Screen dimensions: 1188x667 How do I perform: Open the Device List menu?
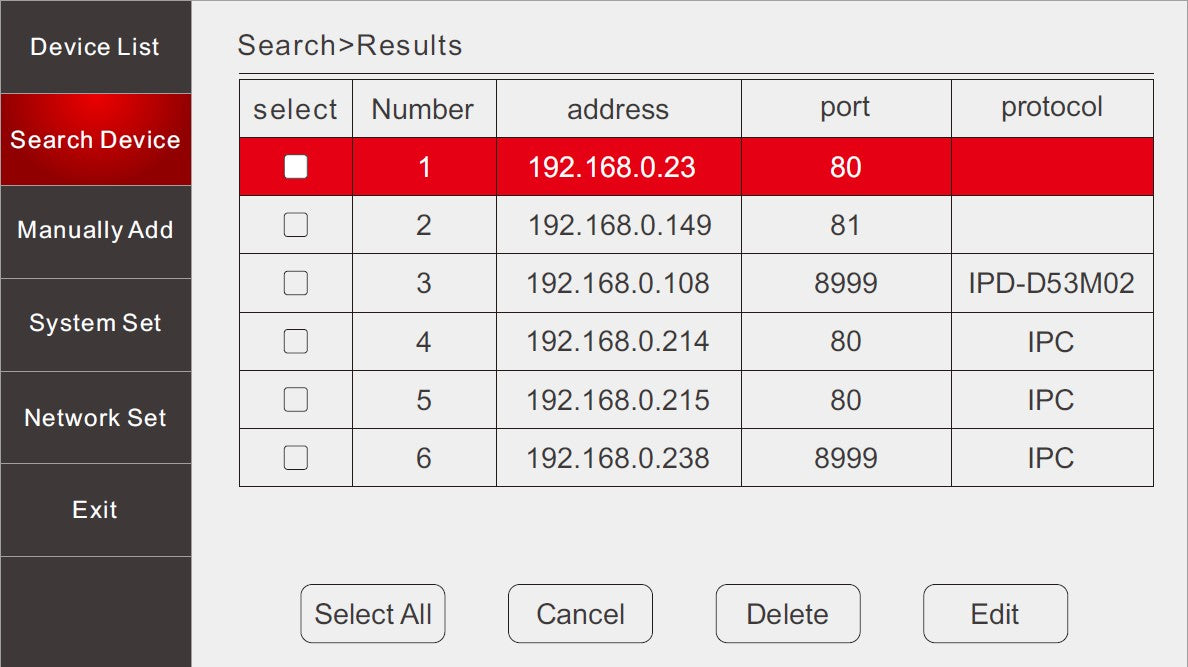click(95, 47)
